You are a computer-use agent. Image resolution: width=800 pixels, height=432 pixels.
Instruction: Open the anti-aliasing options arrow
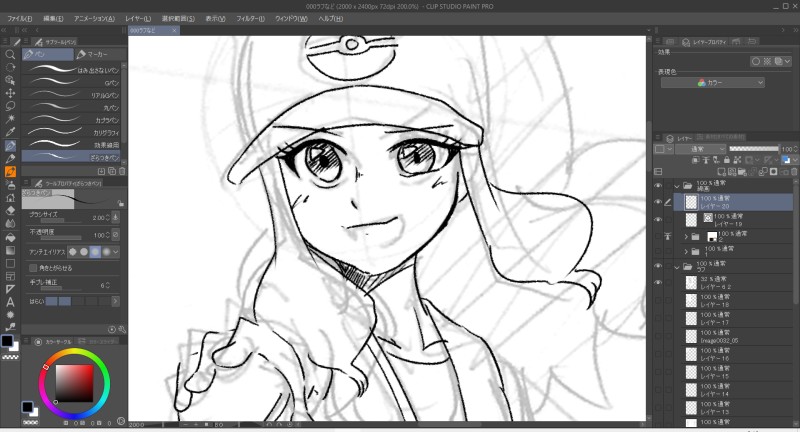tap(116, 251)
